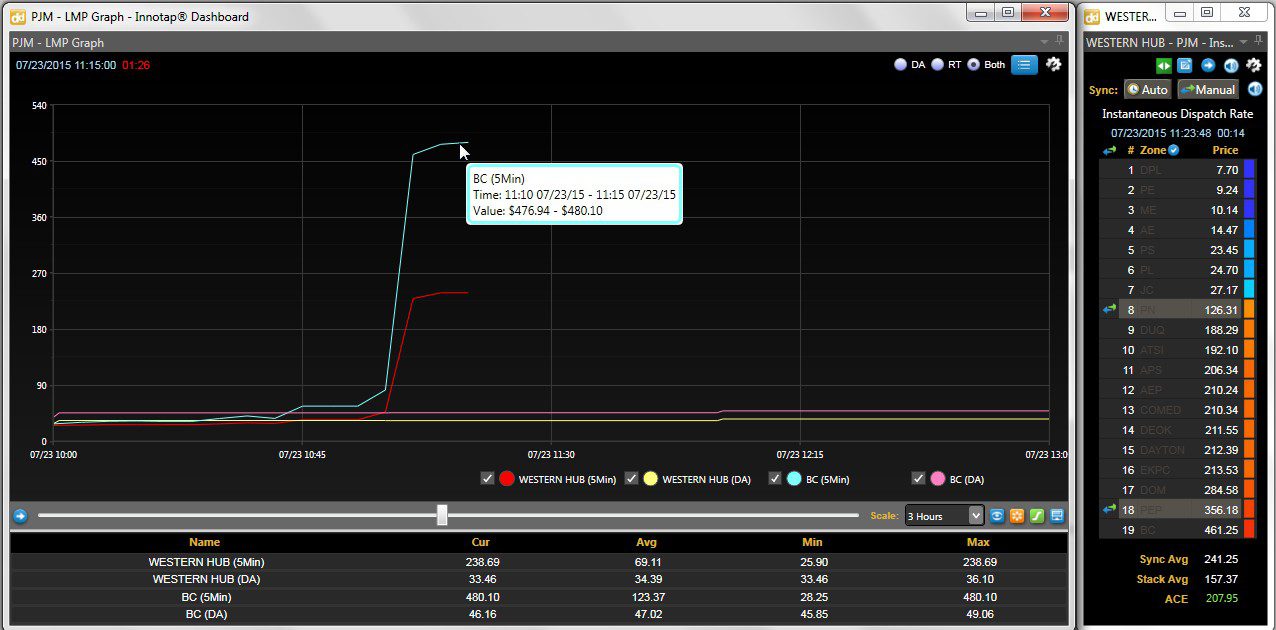Uncheck the BC (5Min) series checkbox
1276x630 pixels.
774,479
